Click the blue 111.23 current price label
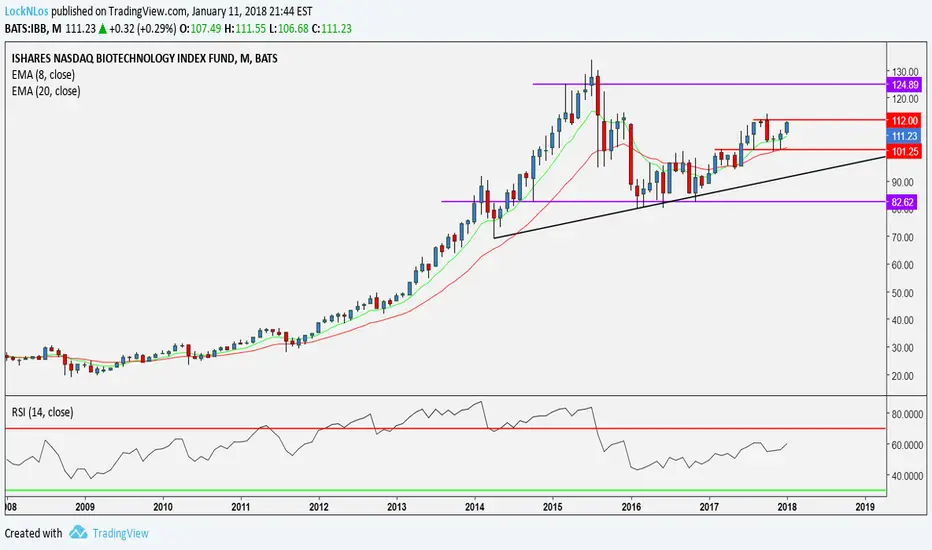The width and height of the screenshot is (932, 550). coord(904,136)
